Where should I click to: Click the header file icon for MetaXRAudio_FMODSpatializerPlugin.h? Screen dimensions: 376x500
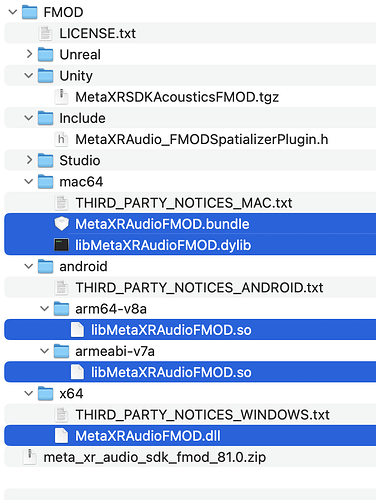click(61, 139)
